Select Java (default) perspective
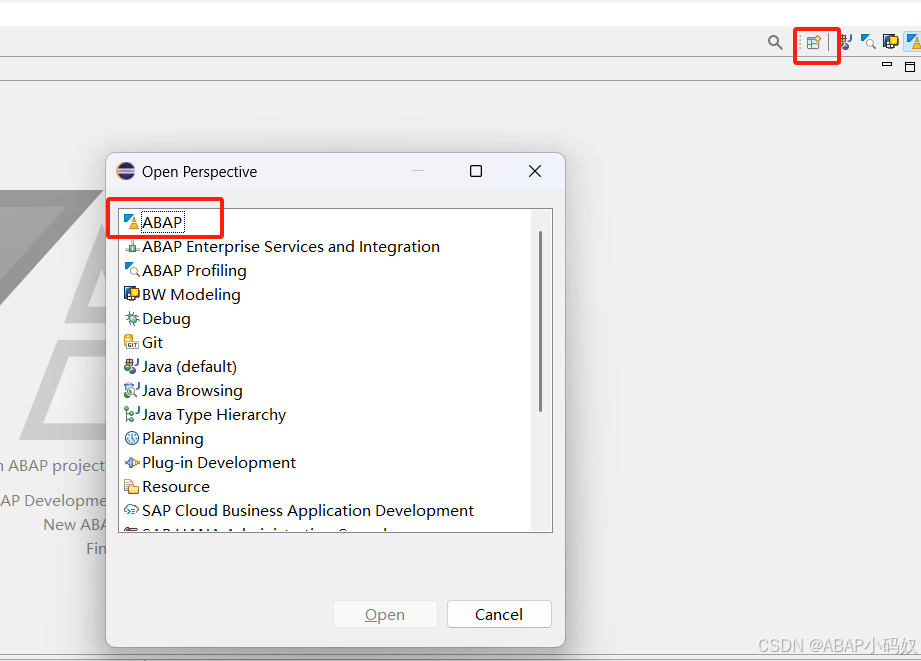 tap(189, 367)
